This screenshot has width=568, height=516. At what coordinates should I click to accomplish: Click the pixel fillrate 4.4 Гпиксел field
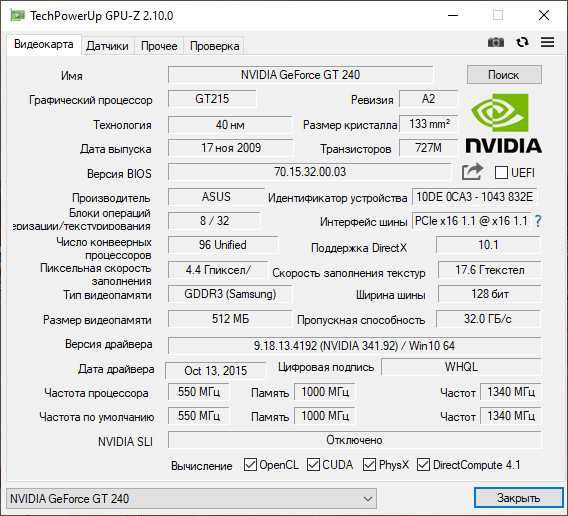point(218,270)
